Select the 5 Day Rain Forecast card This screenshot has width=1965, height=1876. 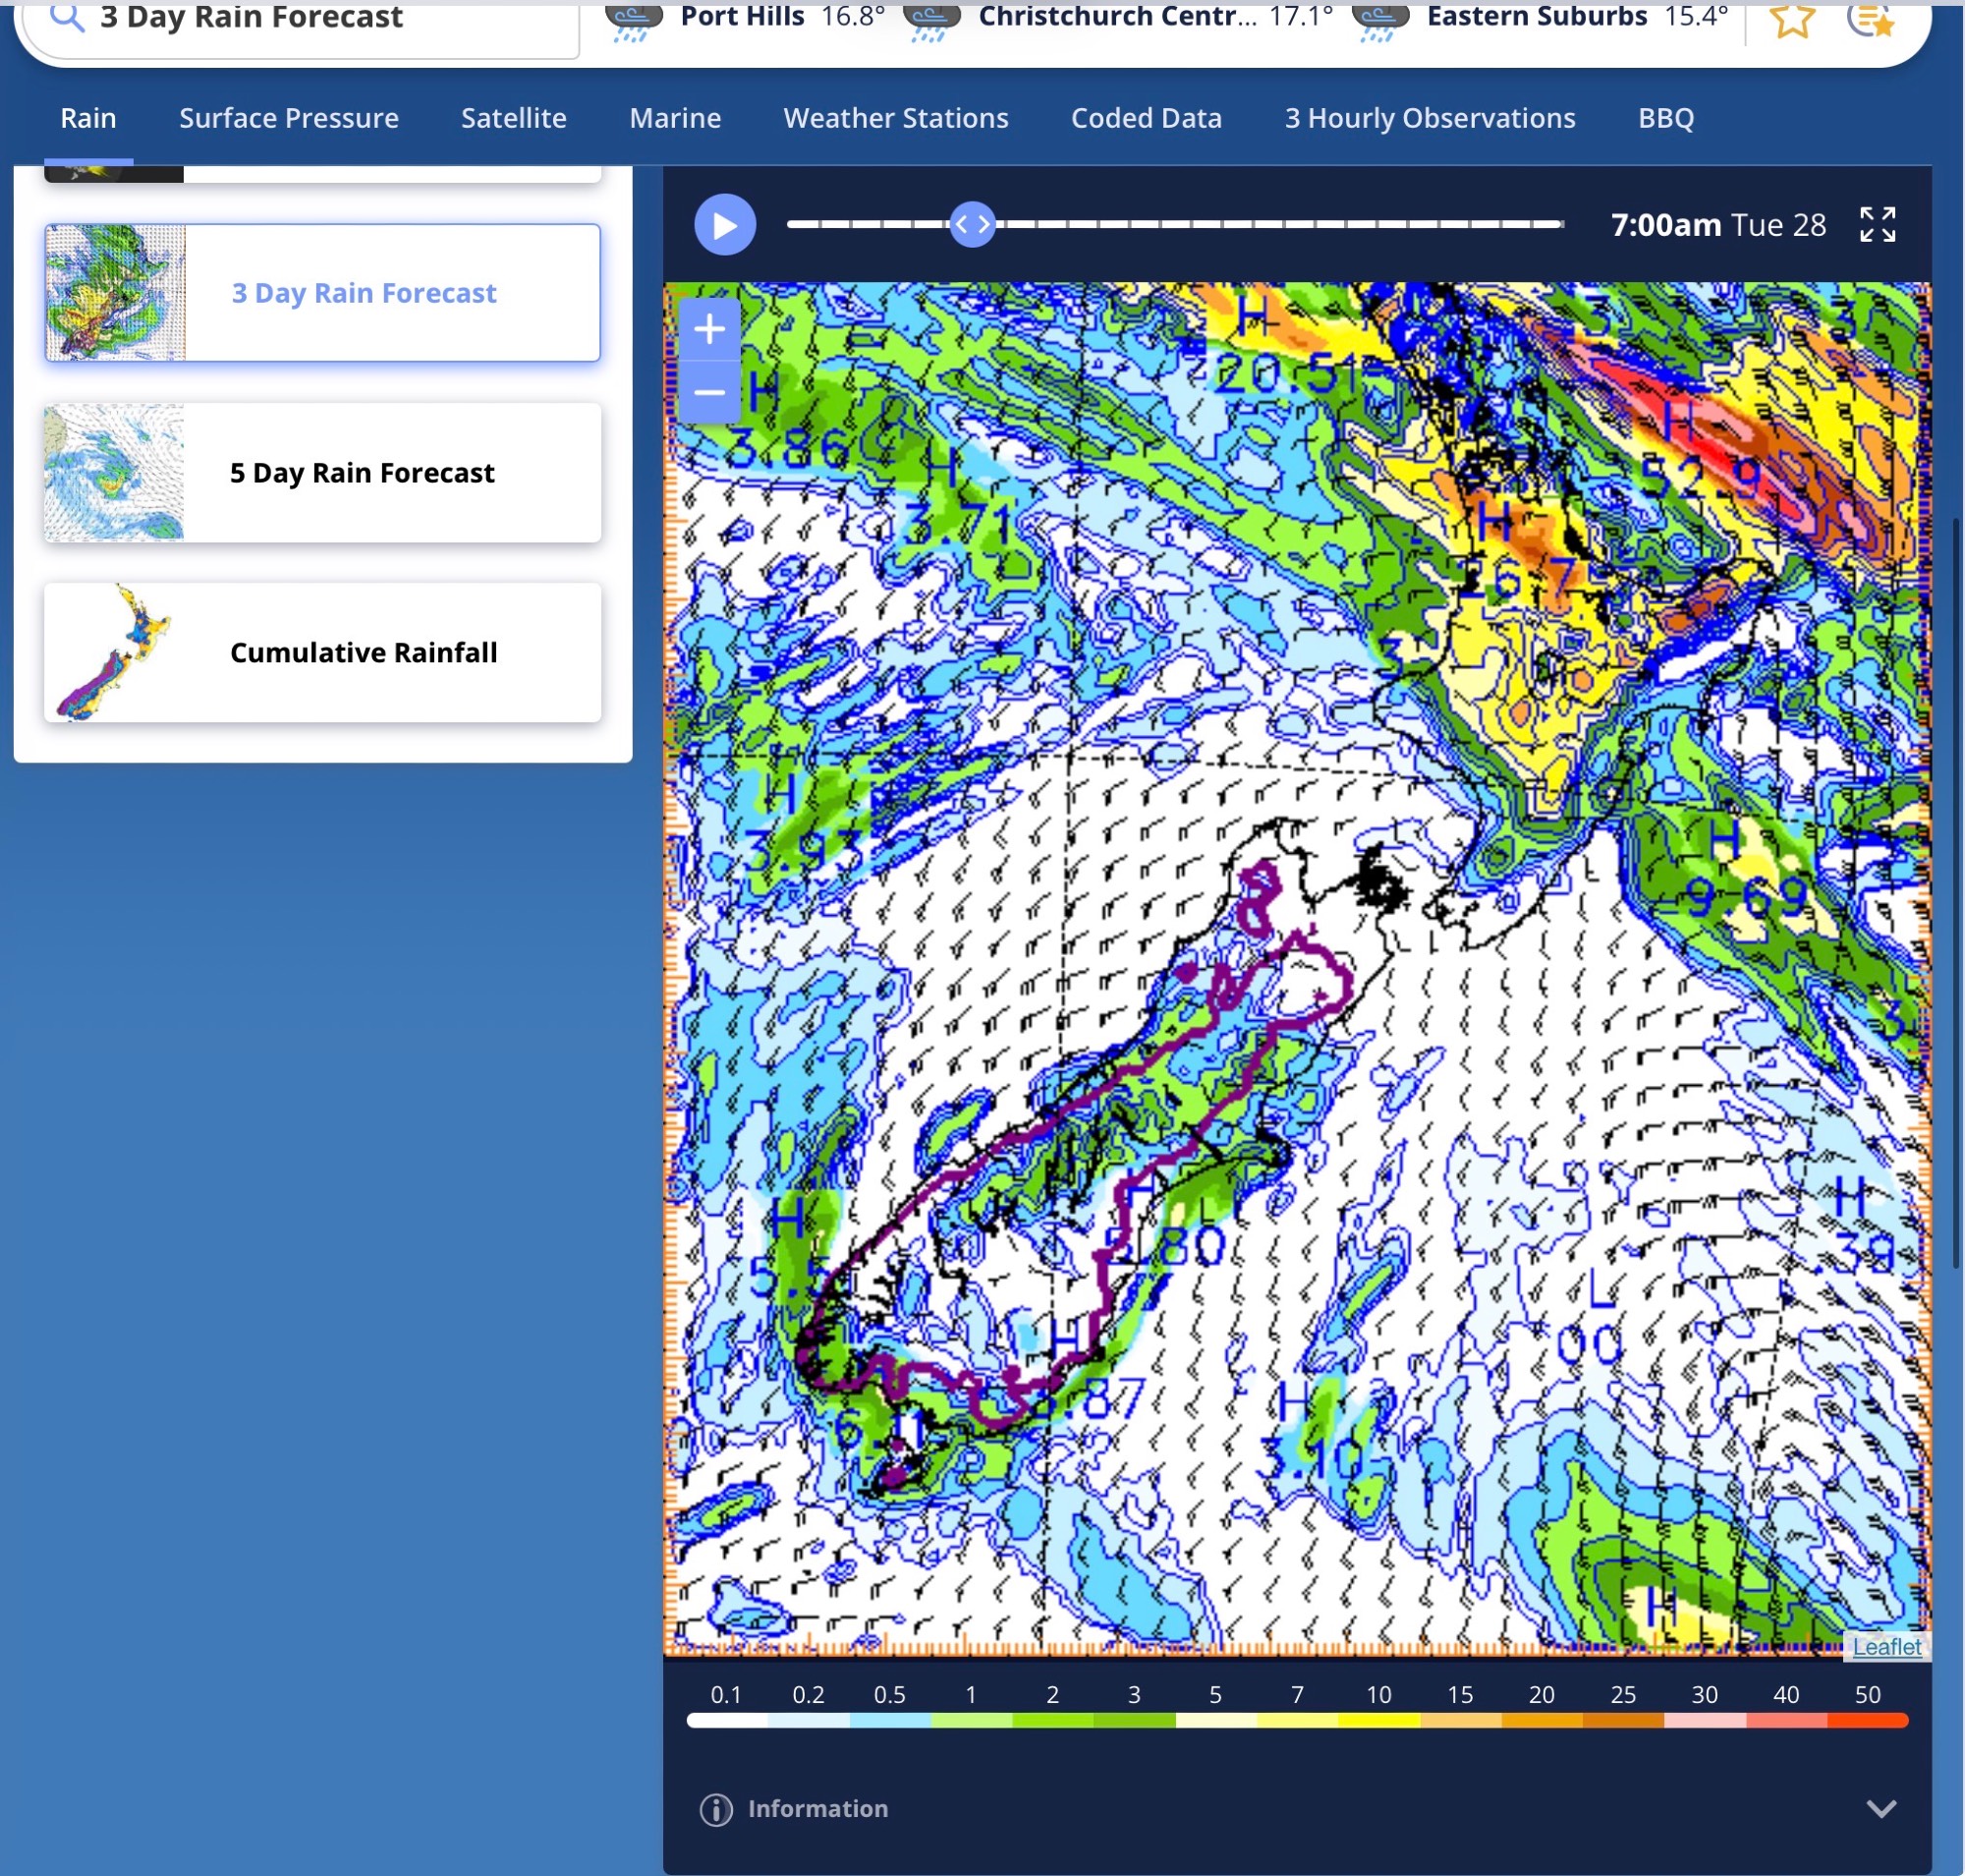(x=322, y=473)
